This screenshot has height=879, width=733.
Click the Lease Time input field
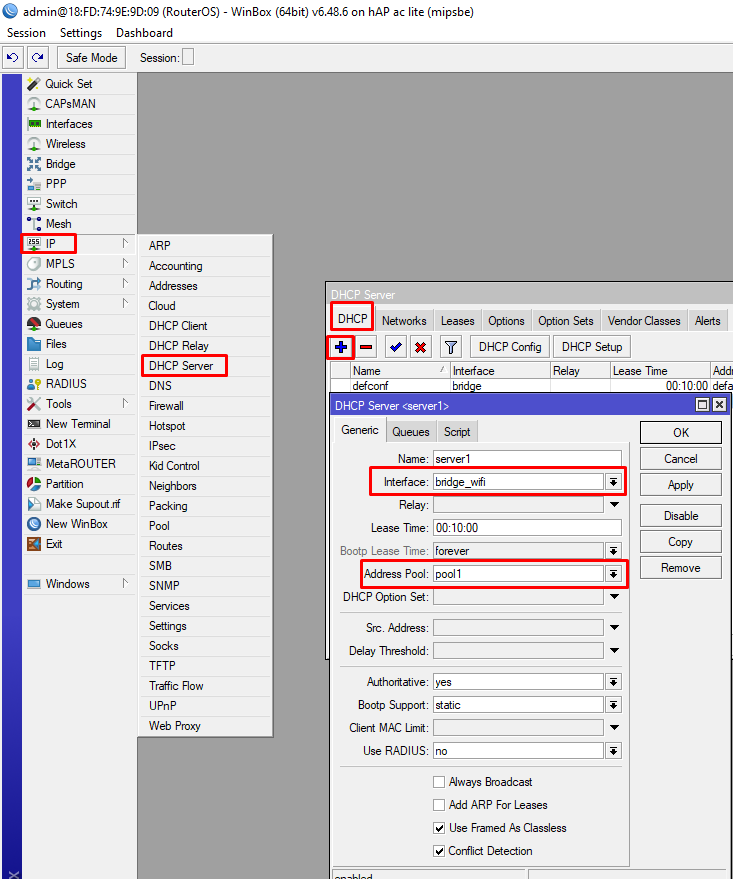tap(527, 528)
